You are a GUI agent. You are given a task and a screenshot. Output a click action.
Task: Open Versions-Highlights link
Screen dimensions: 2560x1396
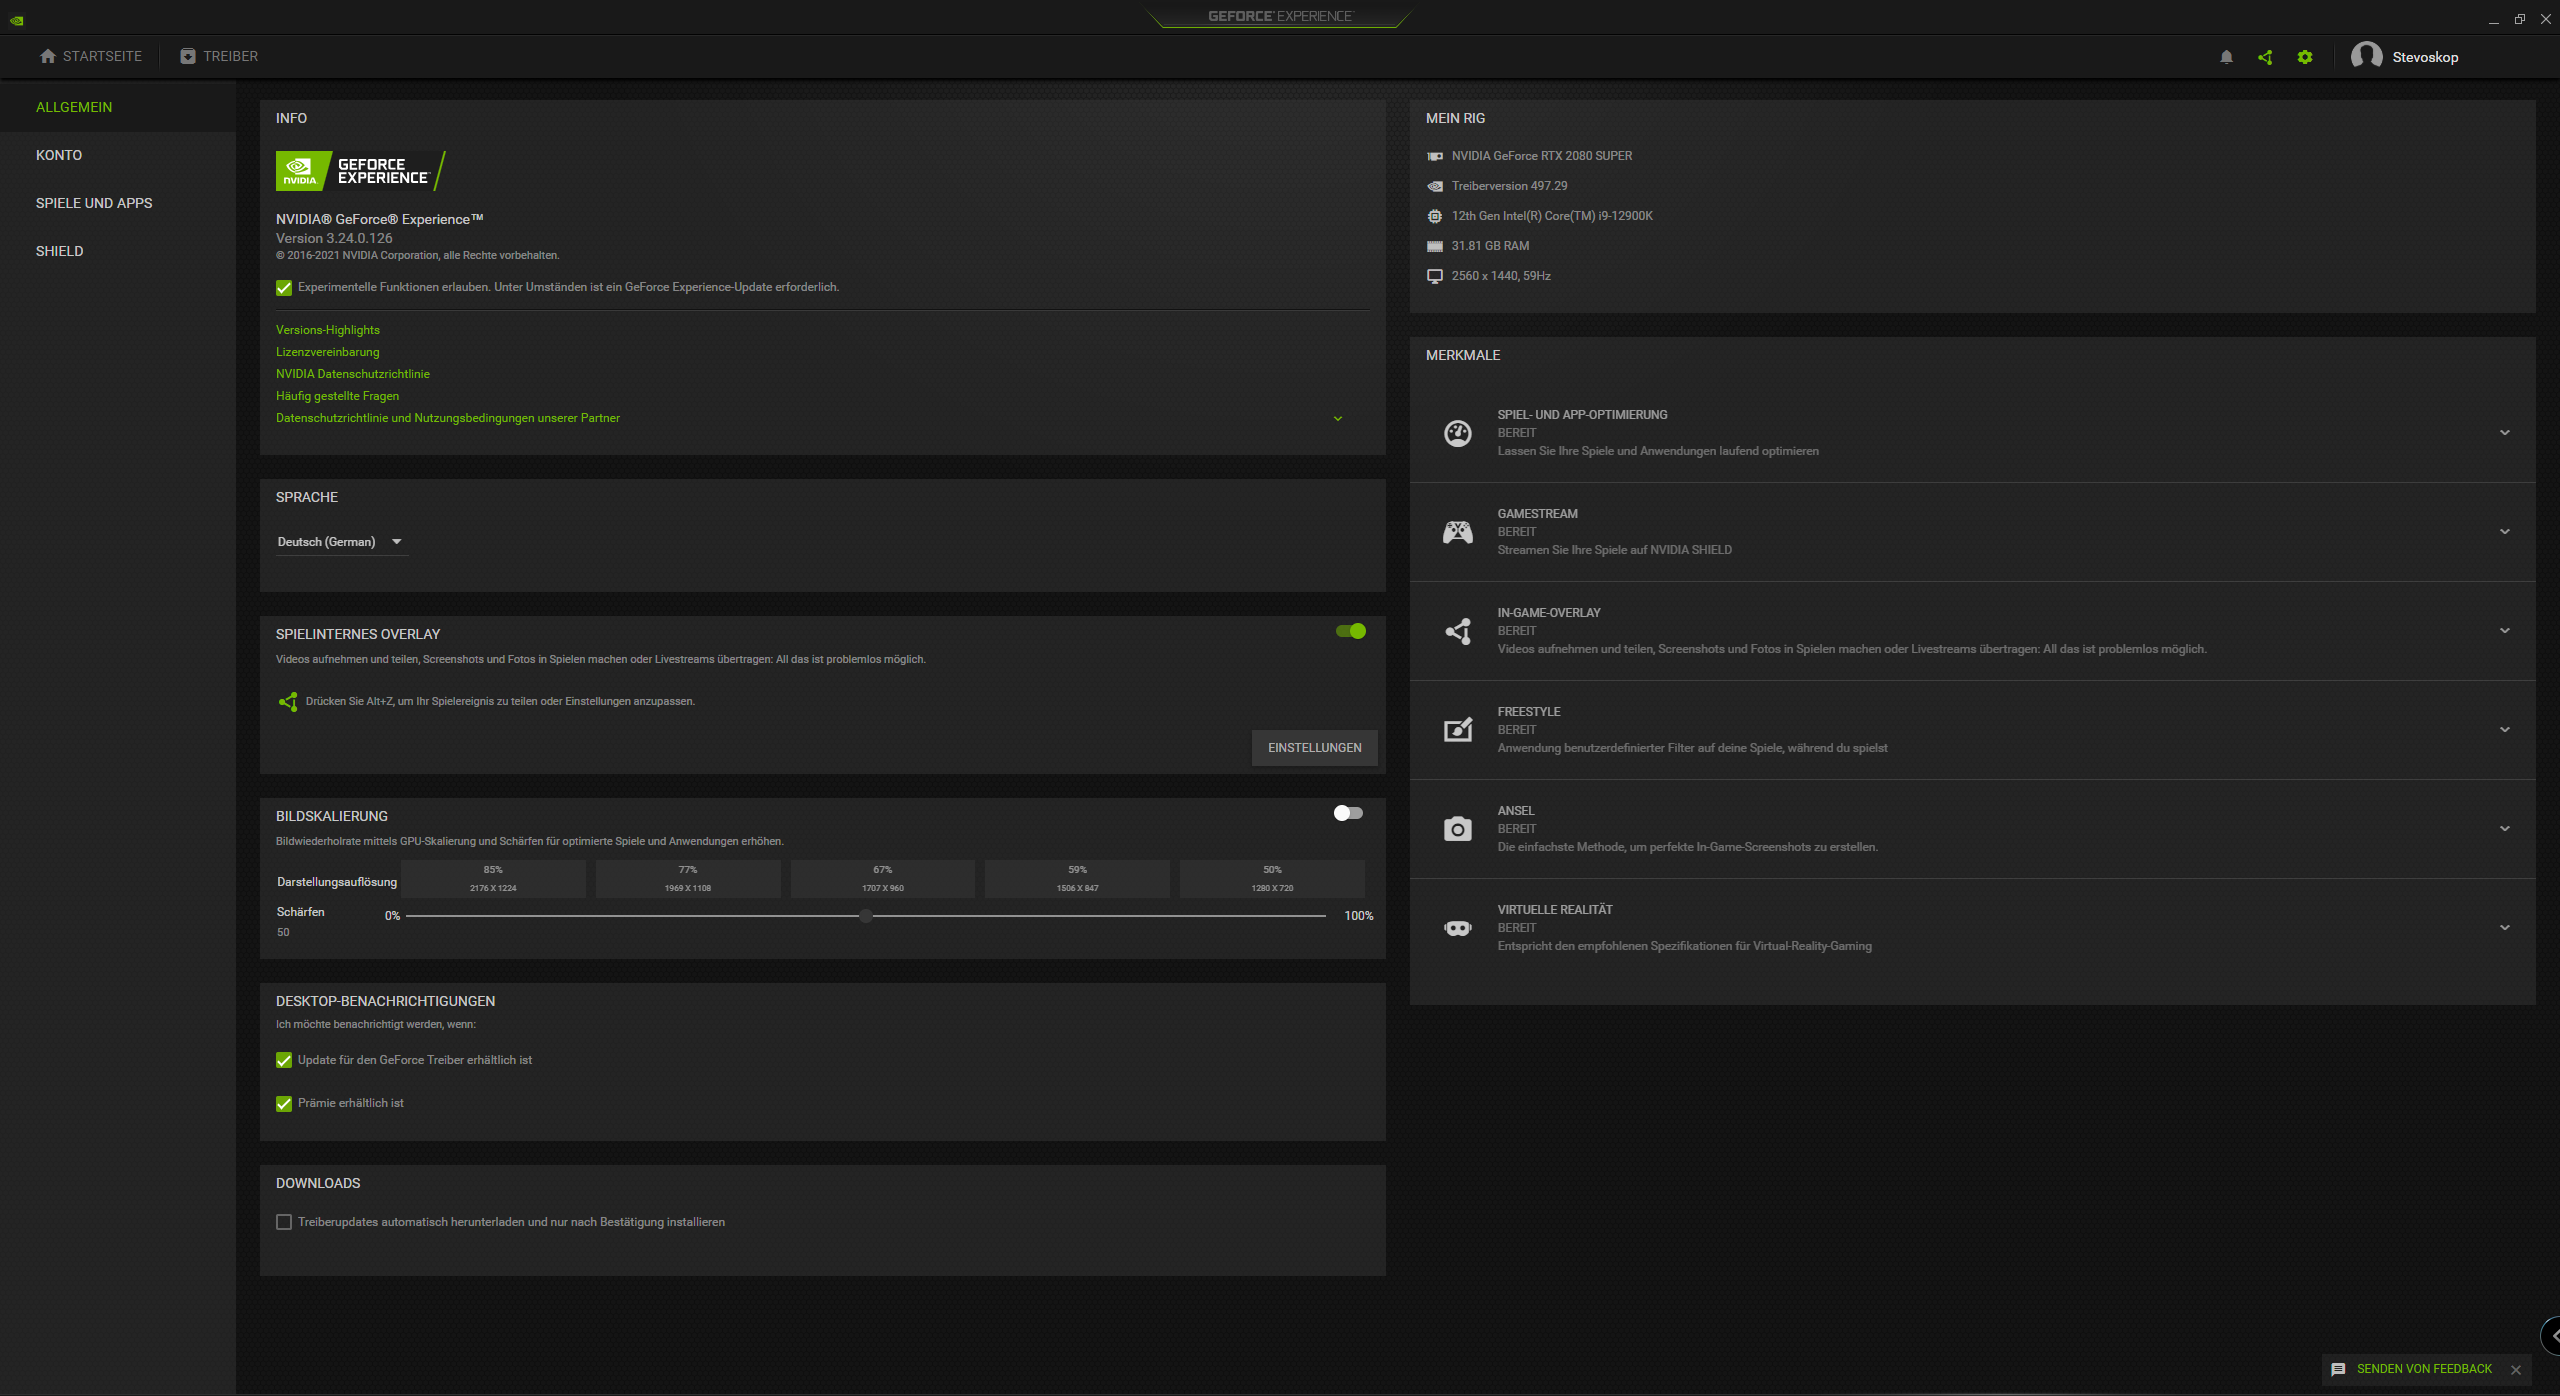point(328,330)
